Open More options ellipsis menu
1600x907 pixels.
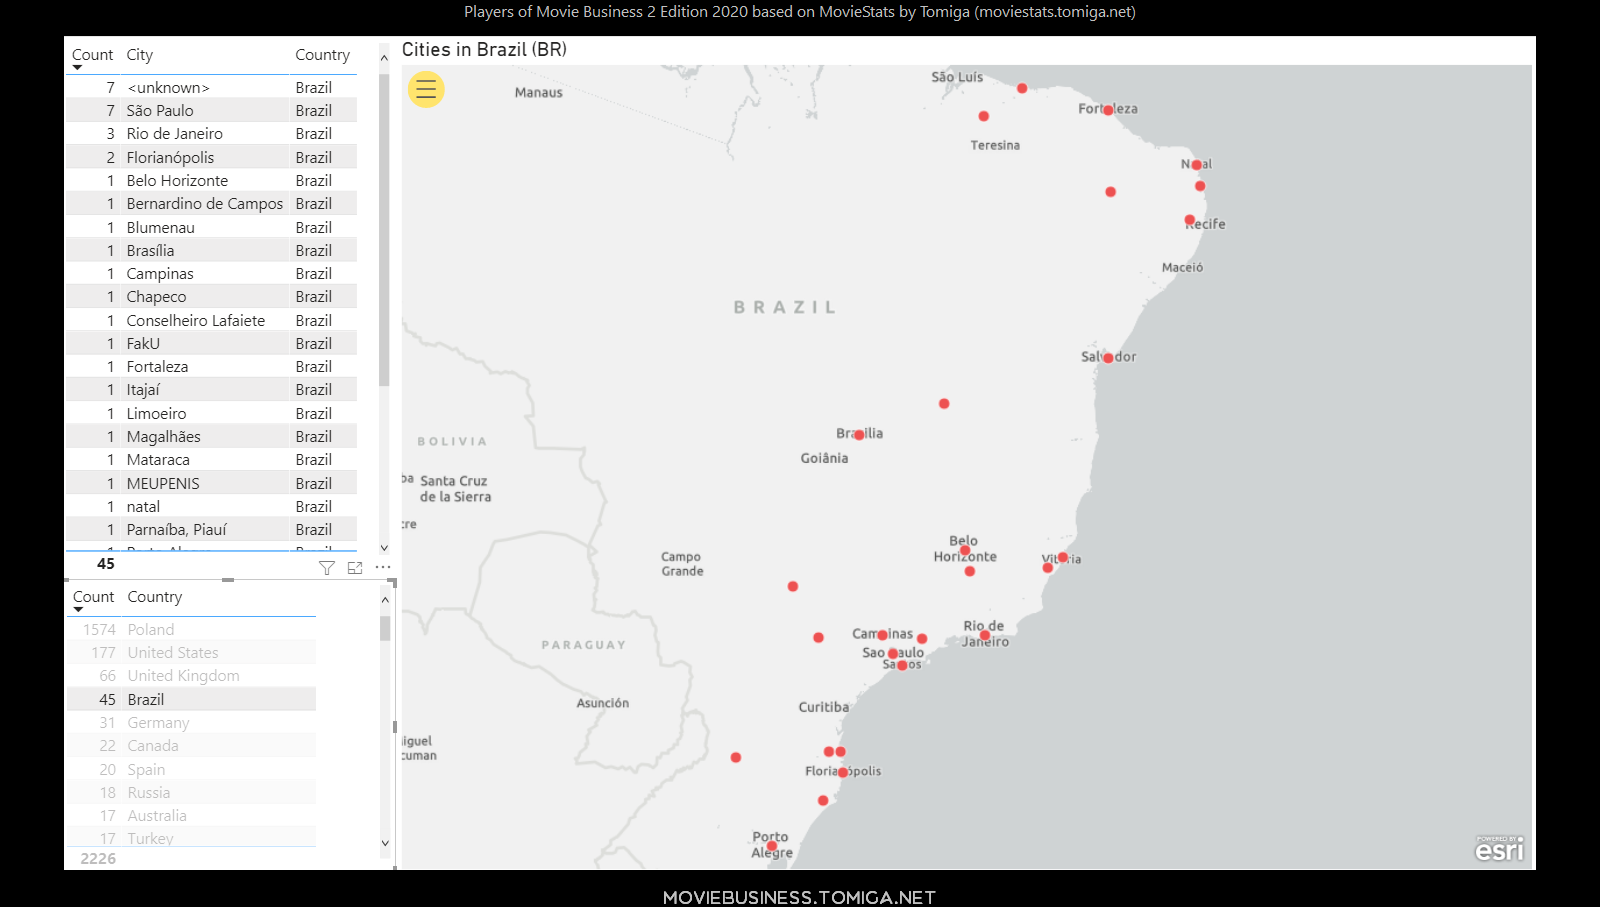point(383,567)
